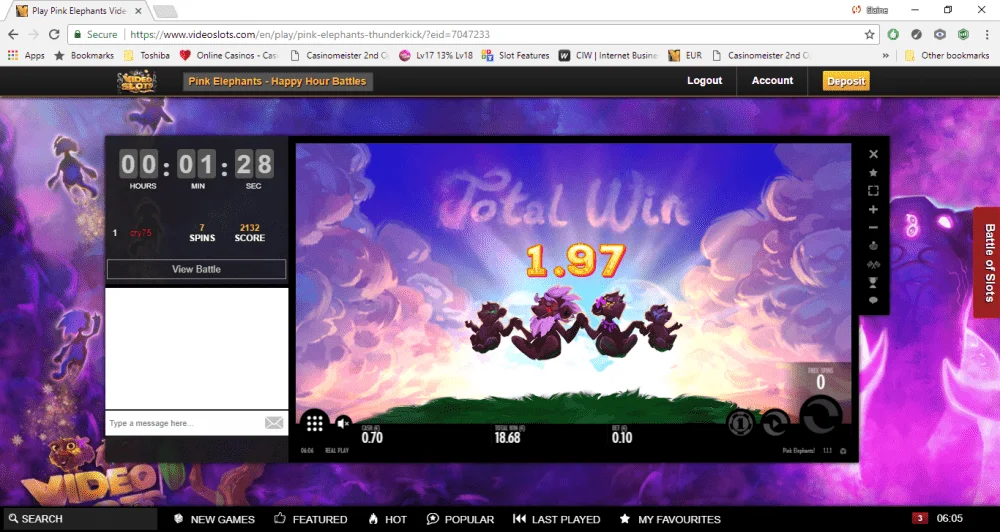Close the Play Pink Elephants browser tab
This screenshot has height=532, width=1000.
(138, 11)
